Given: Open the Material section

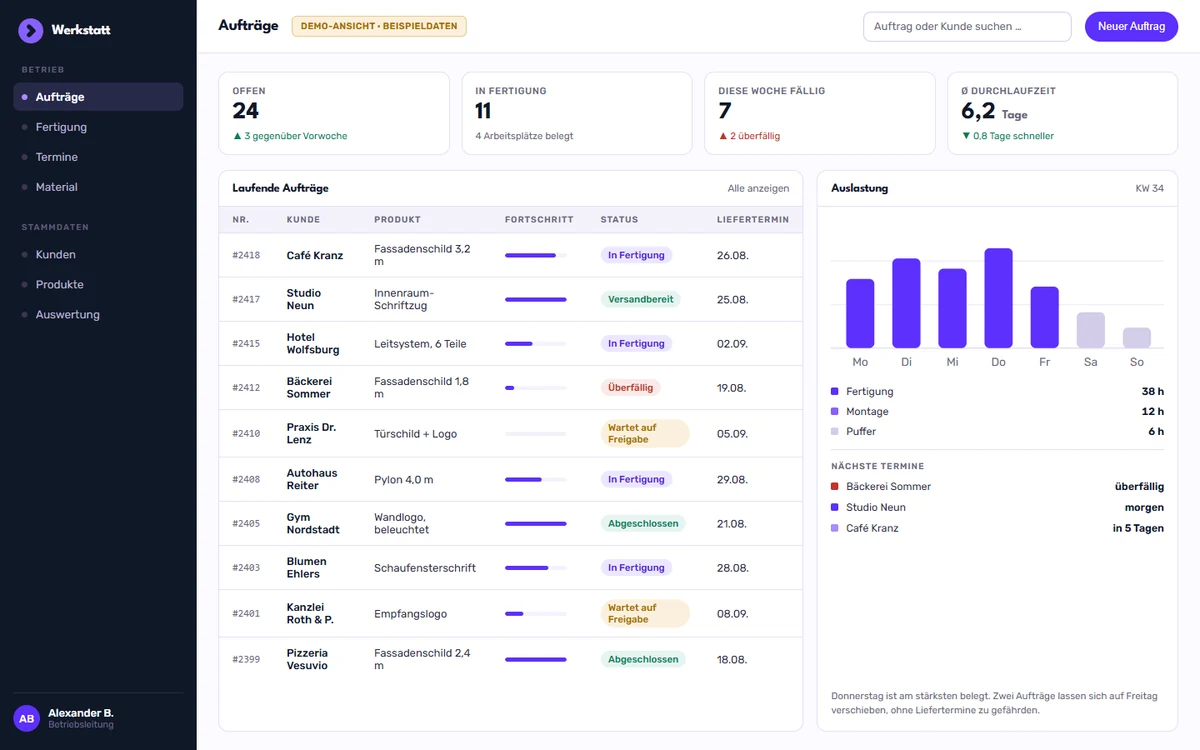Looking at the screenshot, I should coord(98,187).
